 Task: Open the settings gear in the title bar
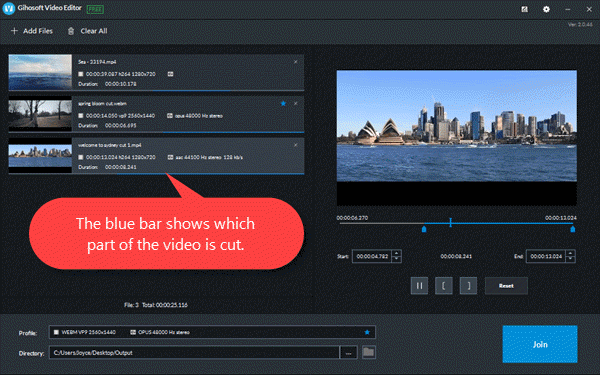[546, 9]
